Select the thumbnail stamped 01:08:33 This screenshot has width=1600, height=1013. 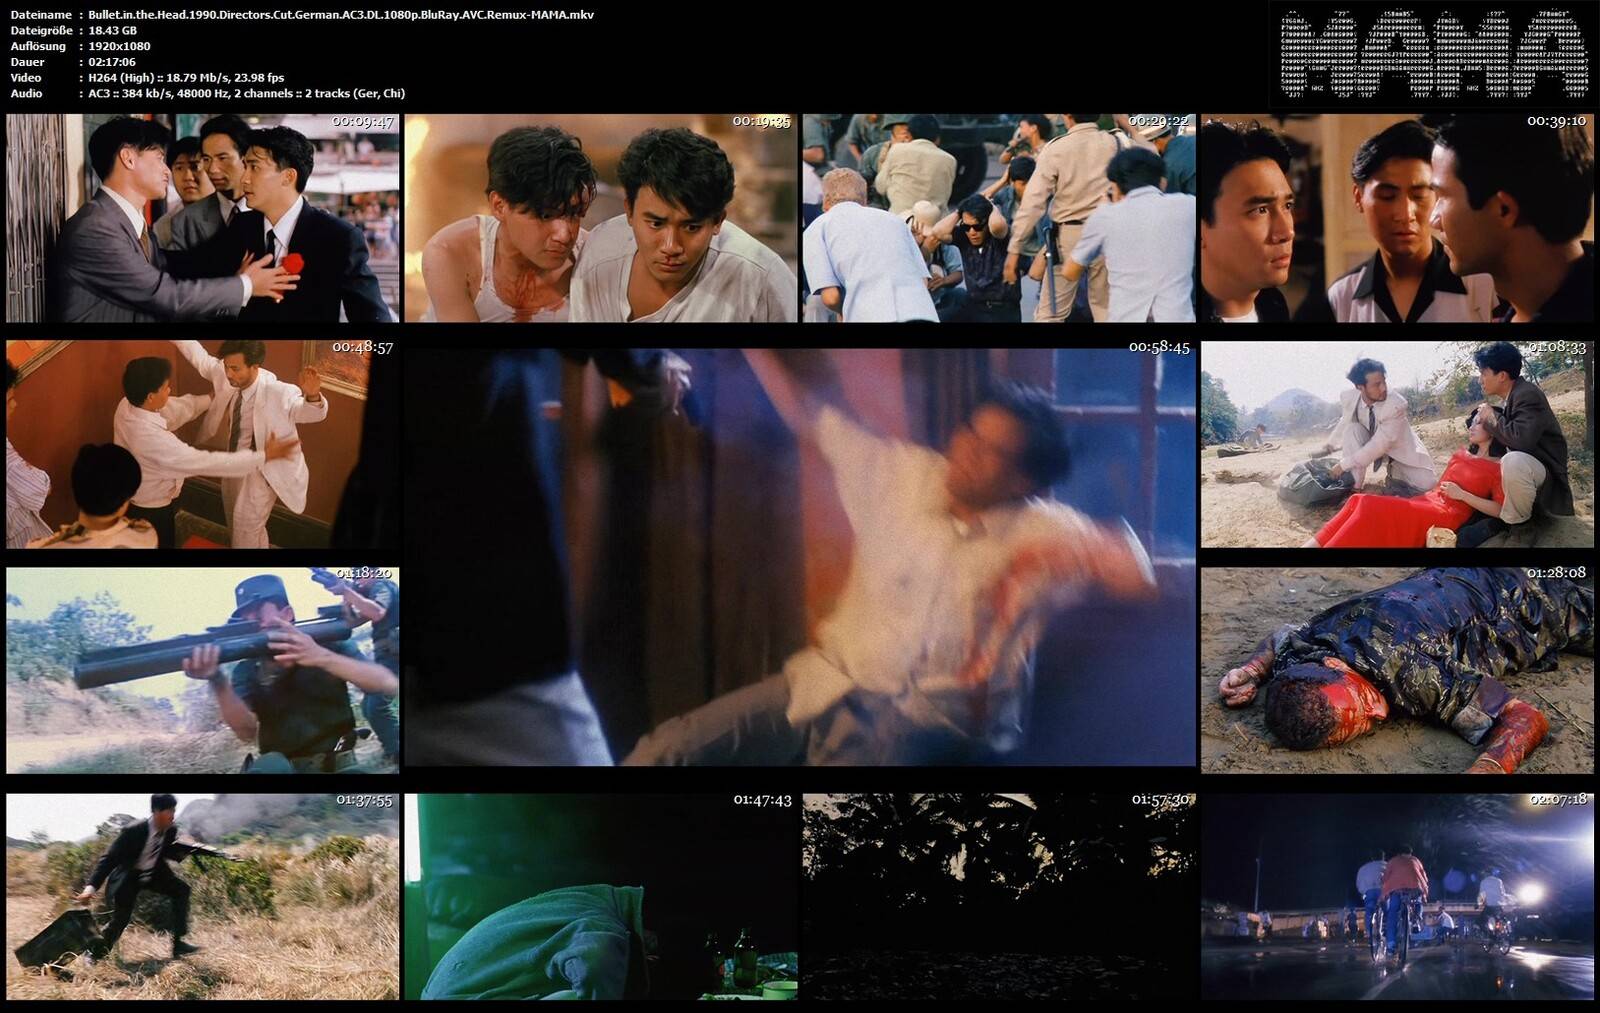[1397, 444]
